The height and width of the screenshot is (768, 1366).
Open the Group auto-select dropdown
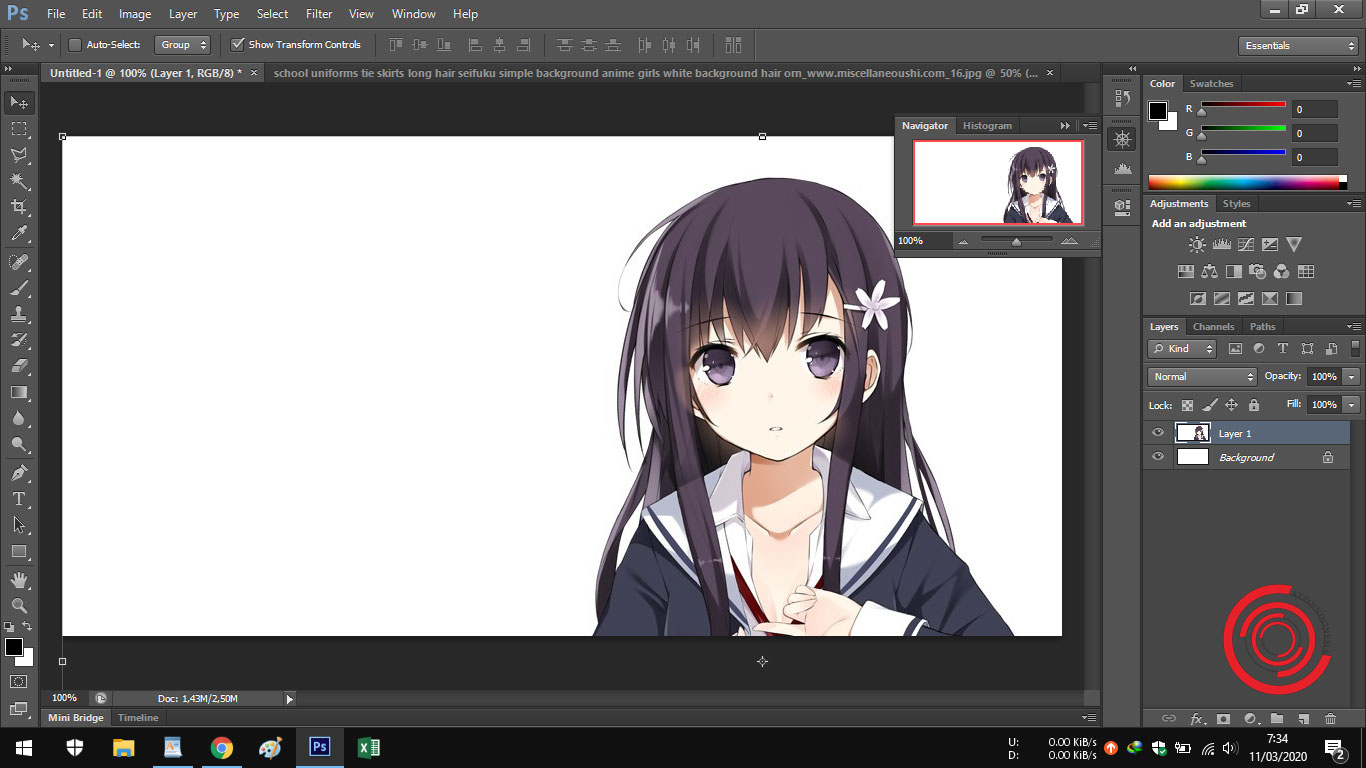tap(183, 45)
